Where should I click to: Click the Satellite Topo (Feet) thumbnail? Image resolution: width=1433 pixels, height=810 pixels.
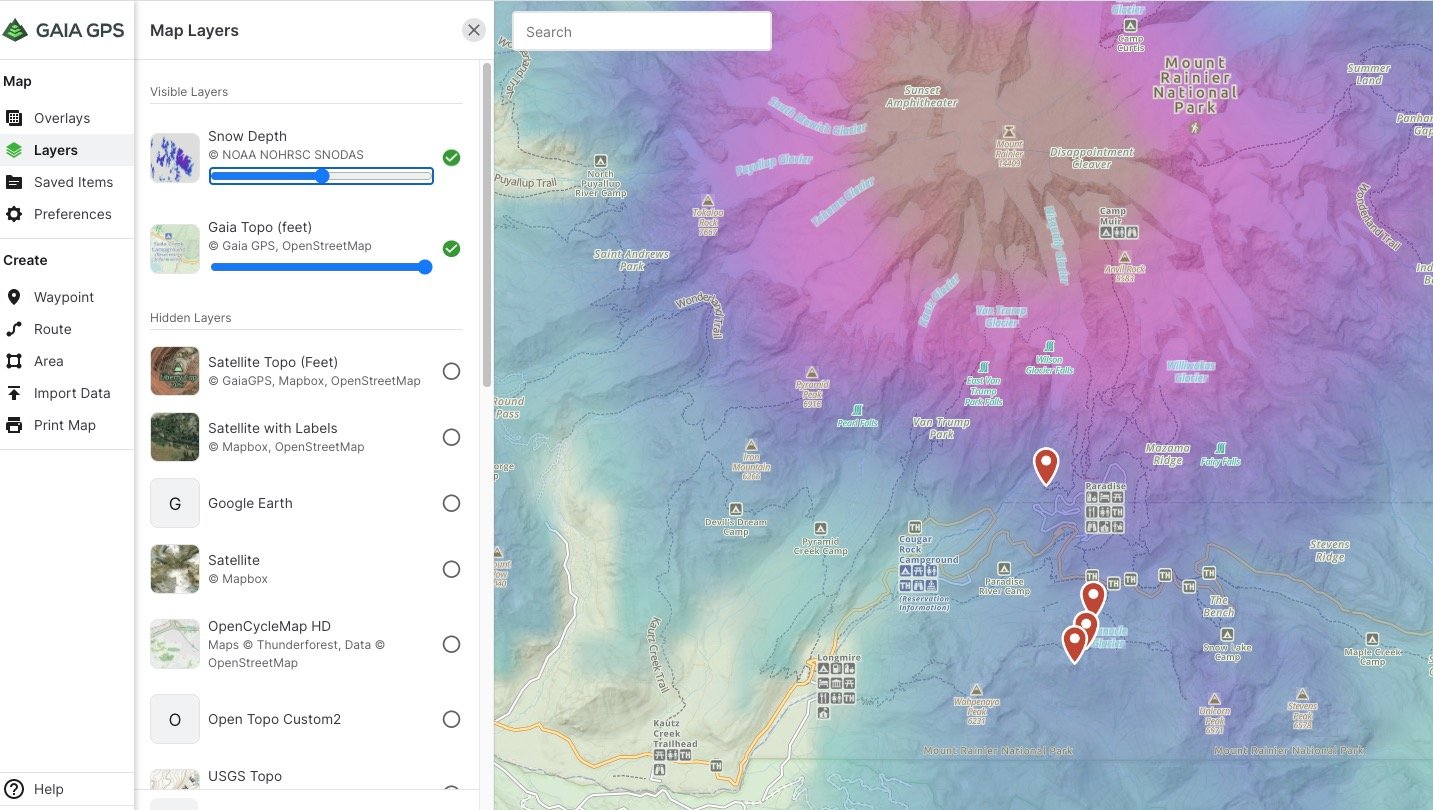click(x=175, y=371)
